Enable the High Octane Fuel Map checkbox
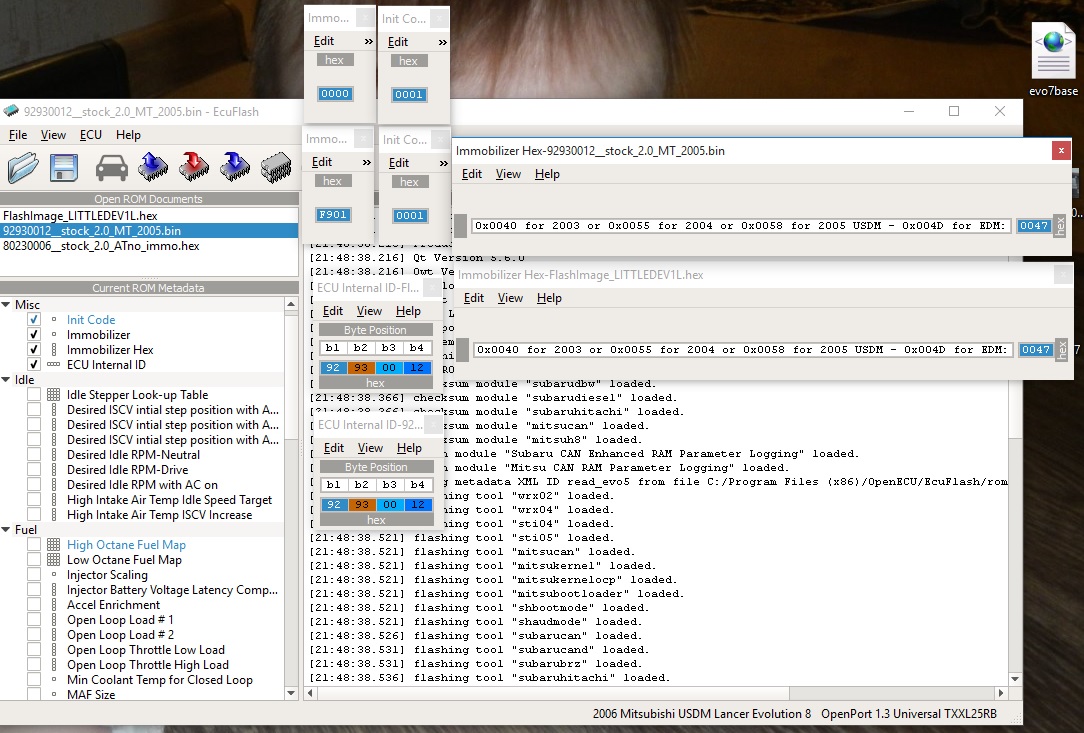 34,545
